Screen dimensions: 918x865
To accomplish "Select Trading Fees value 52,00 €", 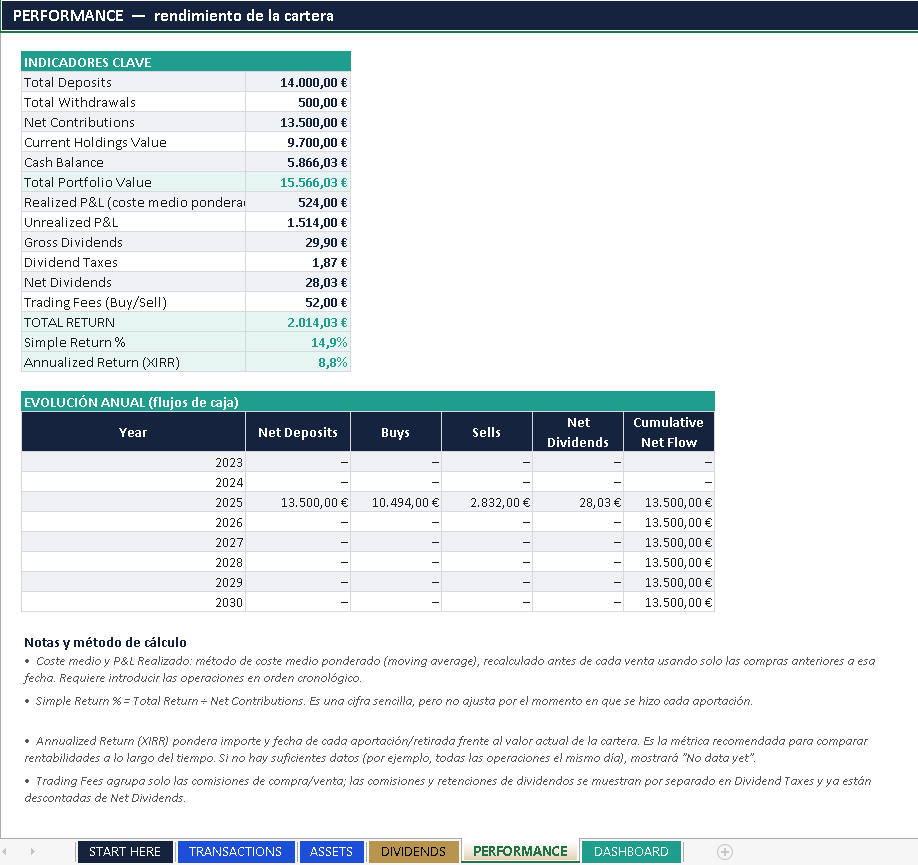I will 298,302.
